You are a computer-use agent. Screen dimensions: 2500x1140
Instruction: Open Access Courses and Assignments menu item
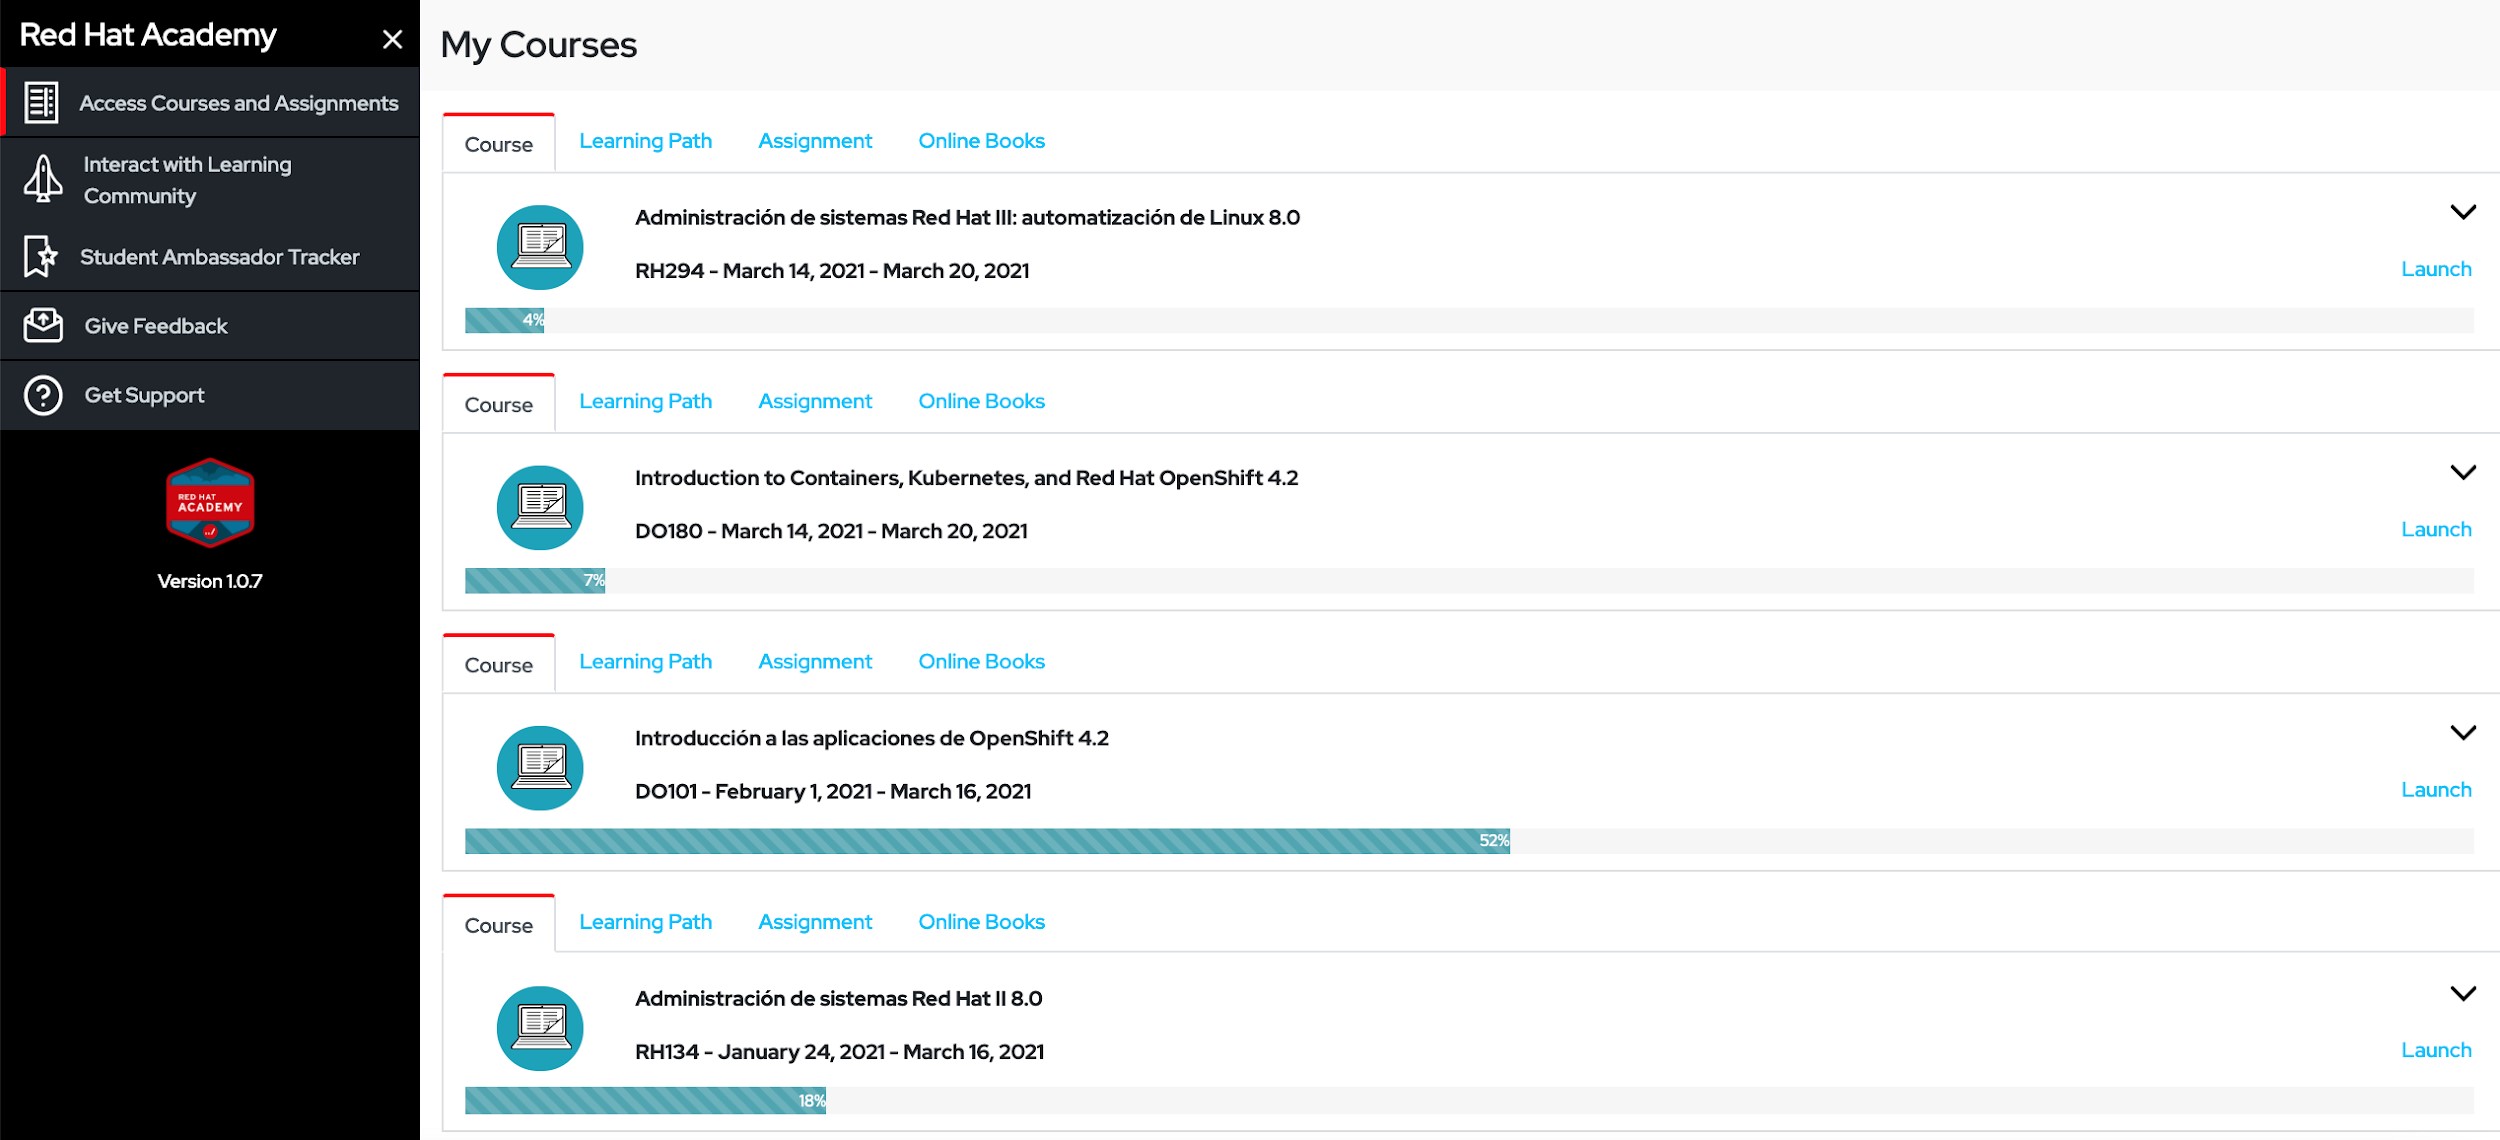[210, 102]
